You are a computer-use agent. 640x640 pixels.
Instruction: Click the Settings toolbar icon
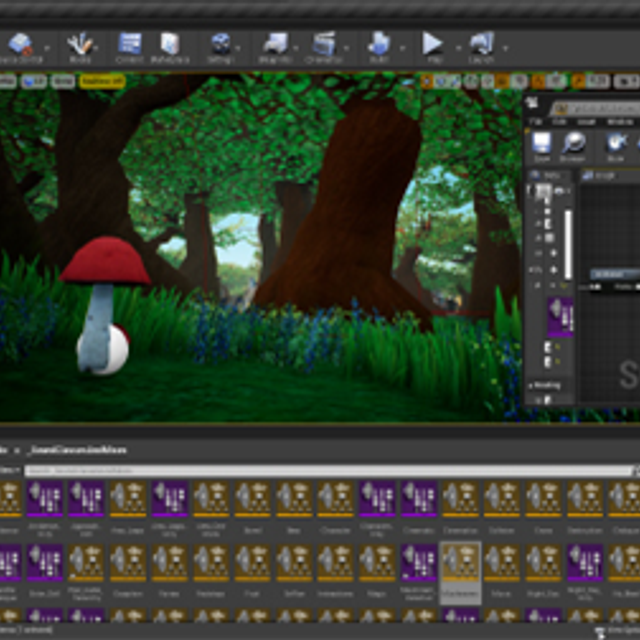tap(220, 45)
